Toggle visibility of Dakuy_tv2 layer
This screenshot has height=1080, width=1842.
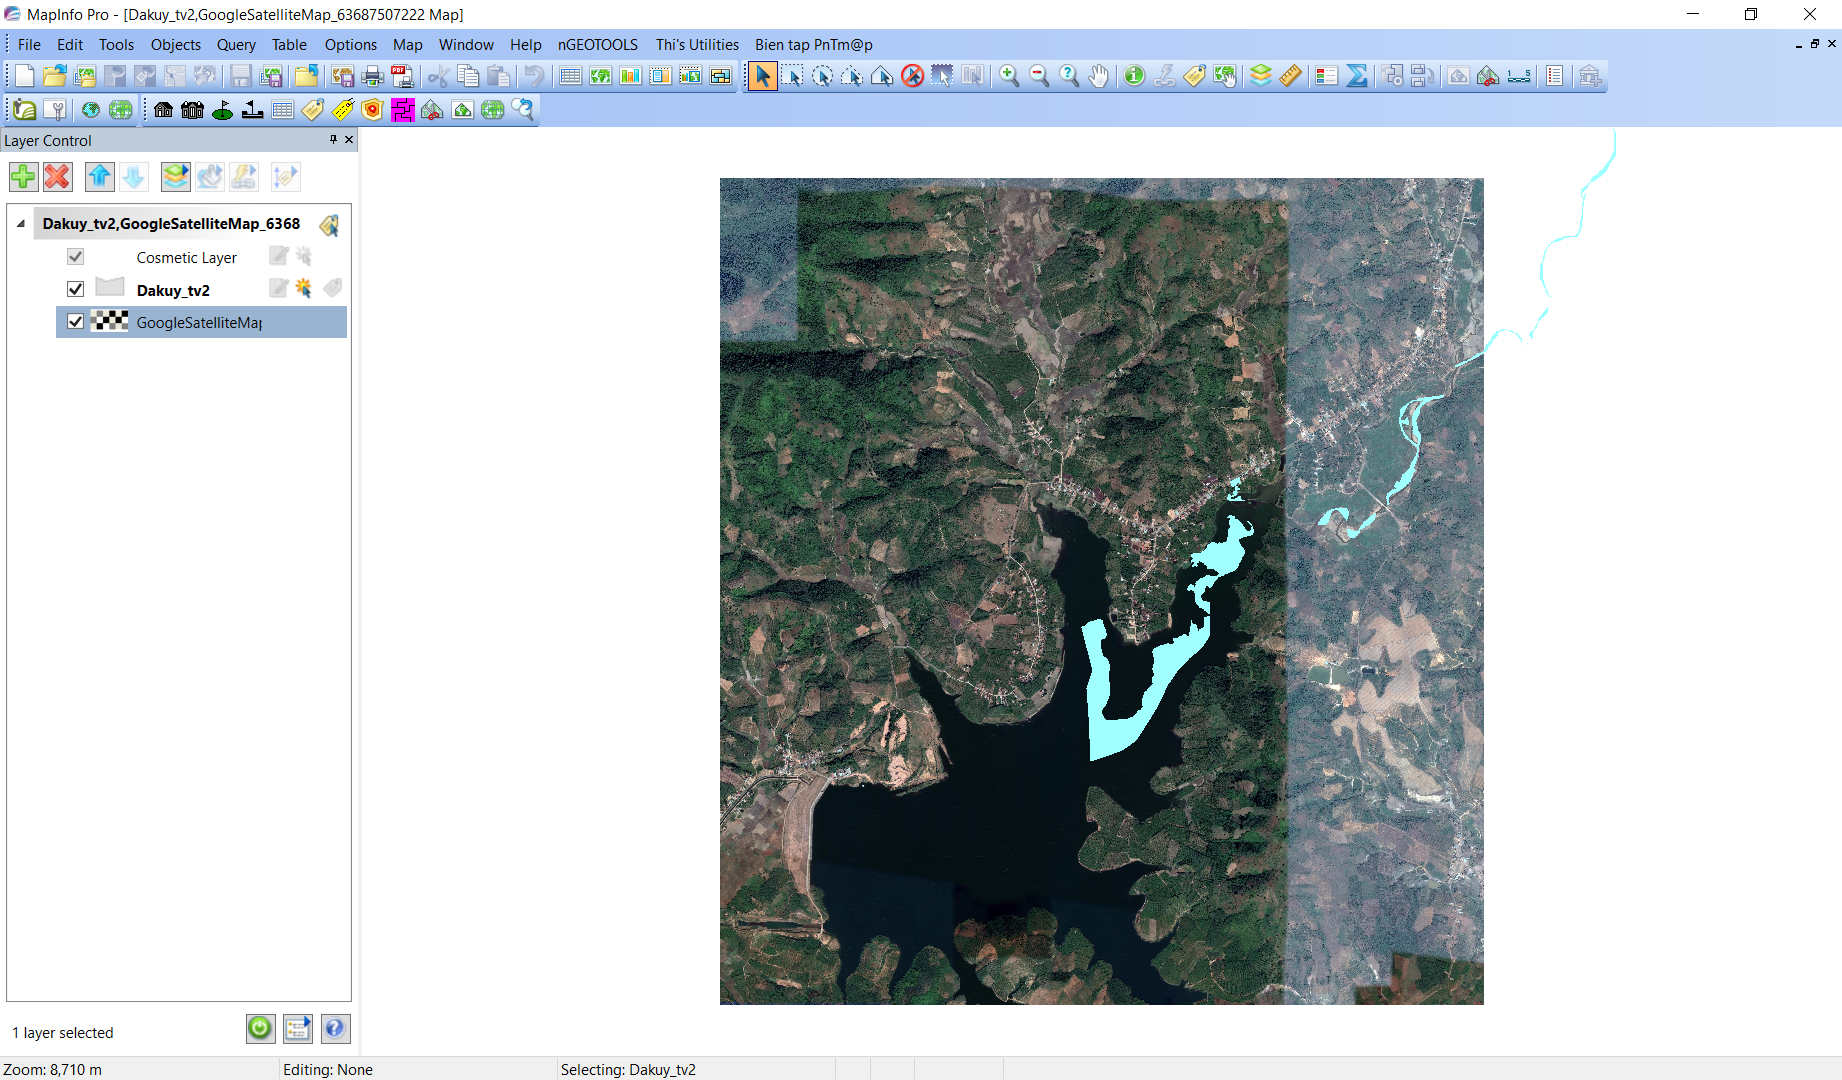75,289
